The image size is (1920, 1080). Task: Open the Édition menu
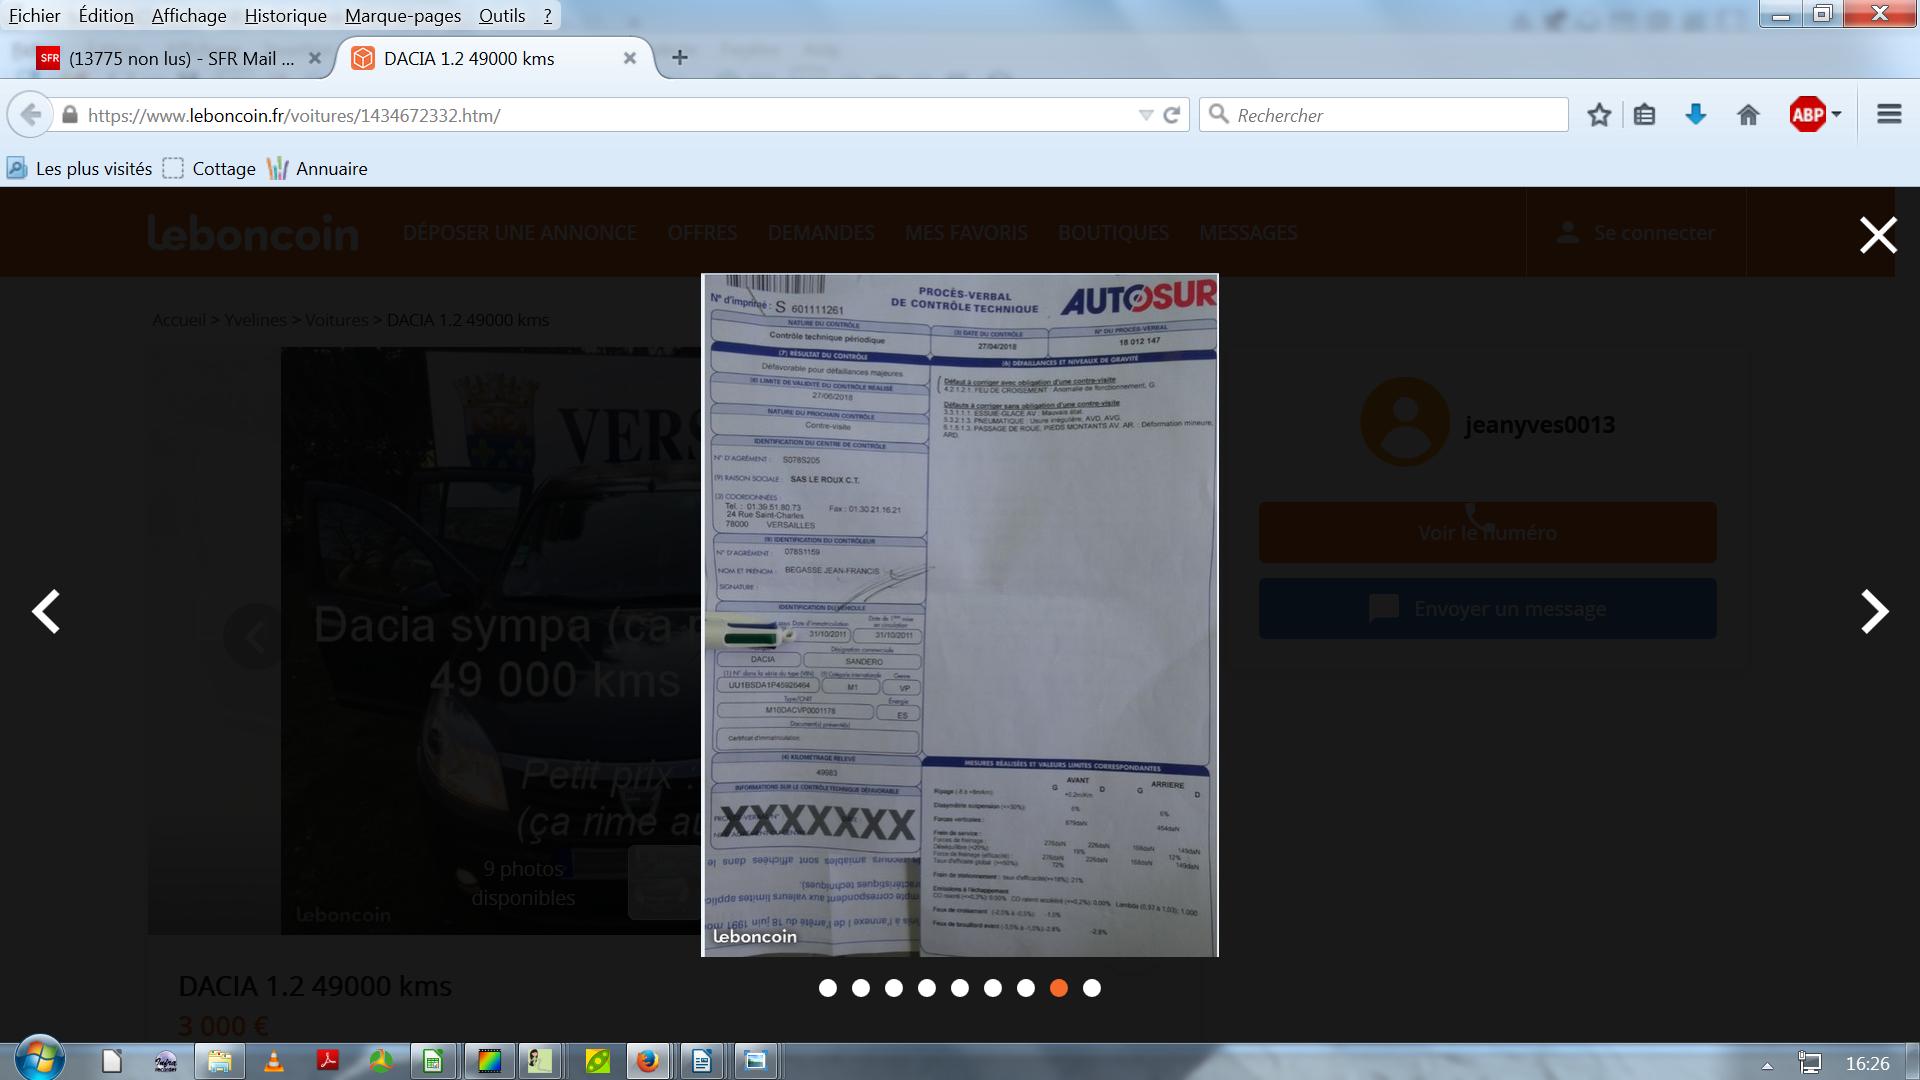[x=106, y=15]
